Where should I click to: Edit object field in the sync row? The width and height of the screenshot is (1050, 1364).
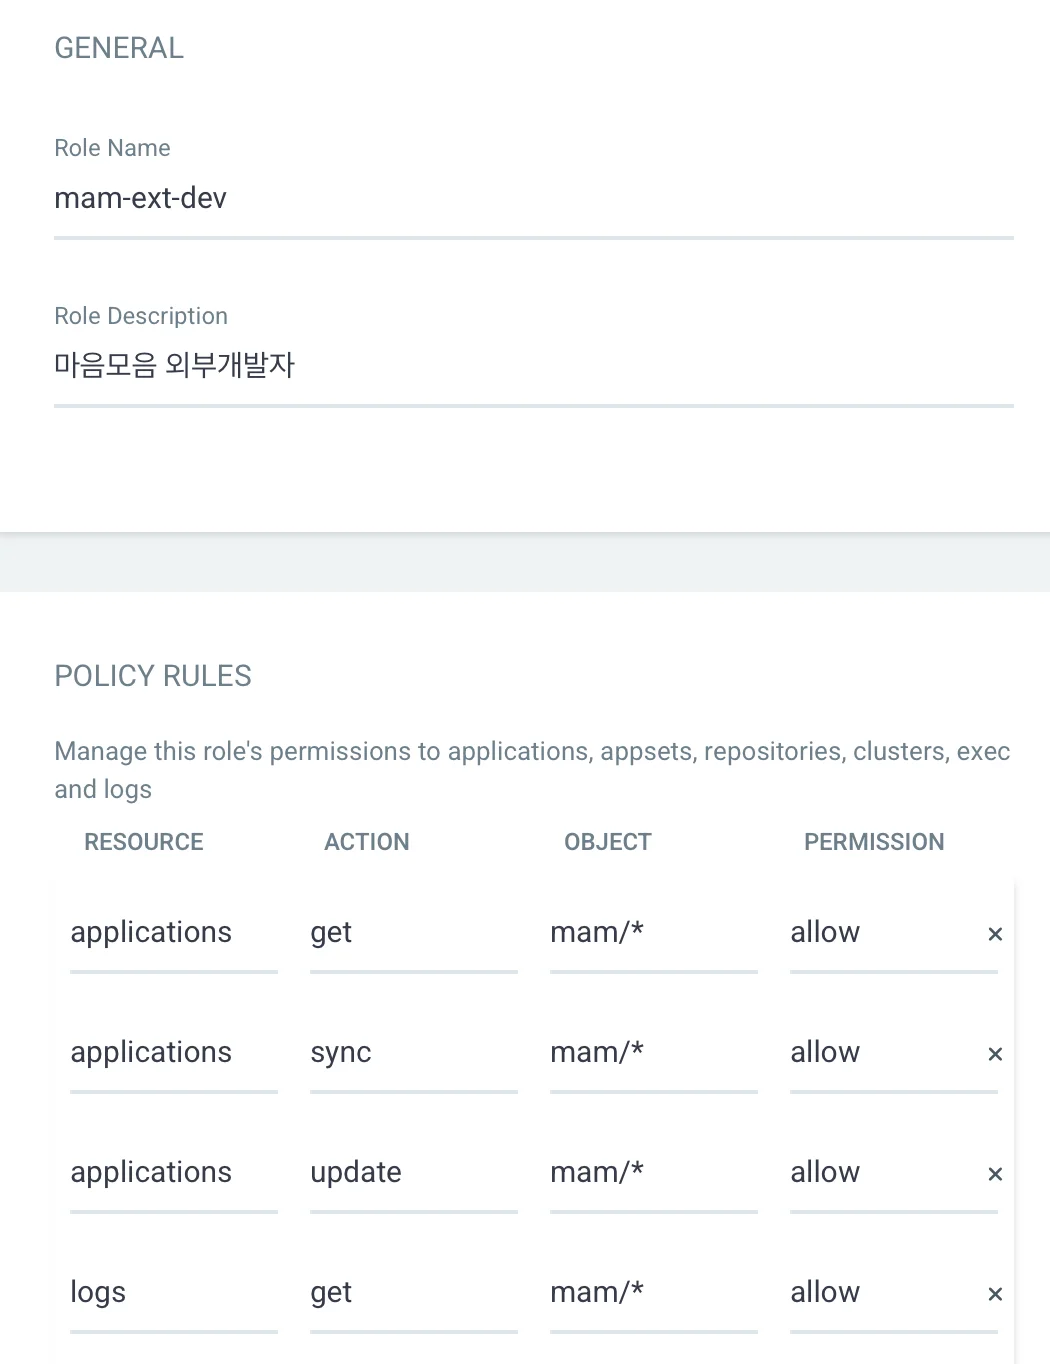point(653,1052)
